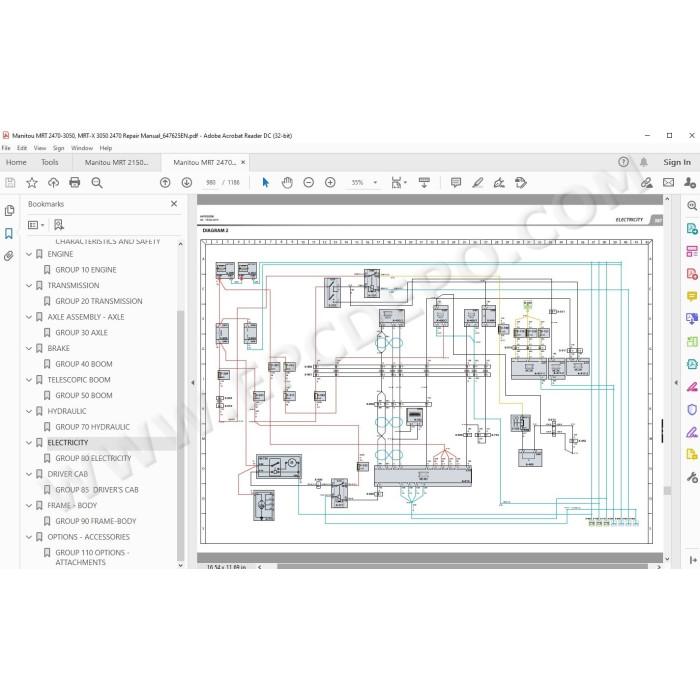Click the Save file icon
Image resolution: width=700 pixels, height=700 pixels.
[x=10, y=183]
